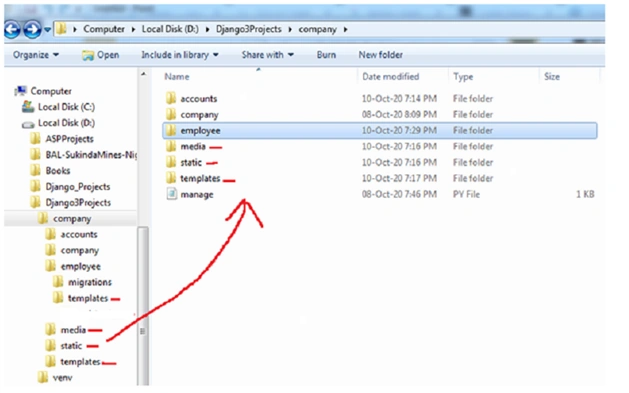Click Computer icon in navigation tree
Viewport: 629px width, 393px height.
(x=21, y=91)
